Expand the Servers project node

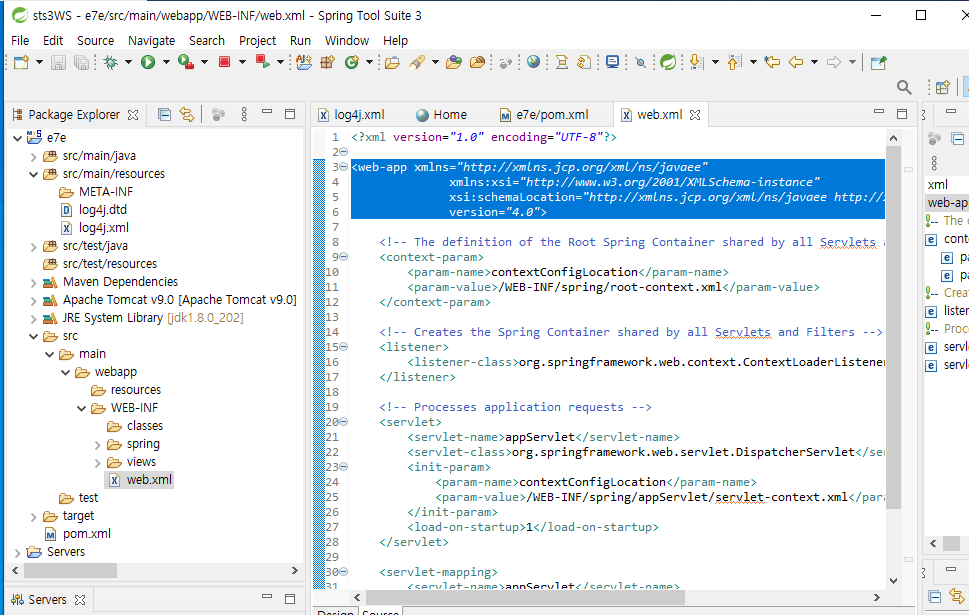pyautogui.click(x=17, y=552)
